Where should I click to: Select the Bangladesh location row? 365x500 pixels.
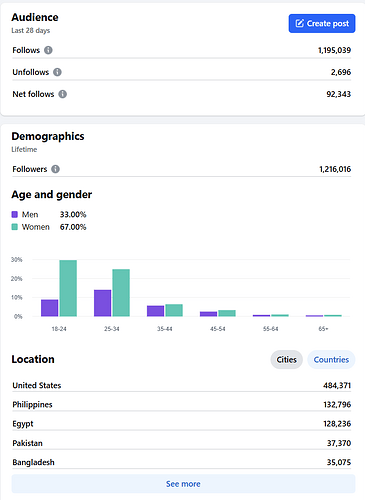(182, 462)
